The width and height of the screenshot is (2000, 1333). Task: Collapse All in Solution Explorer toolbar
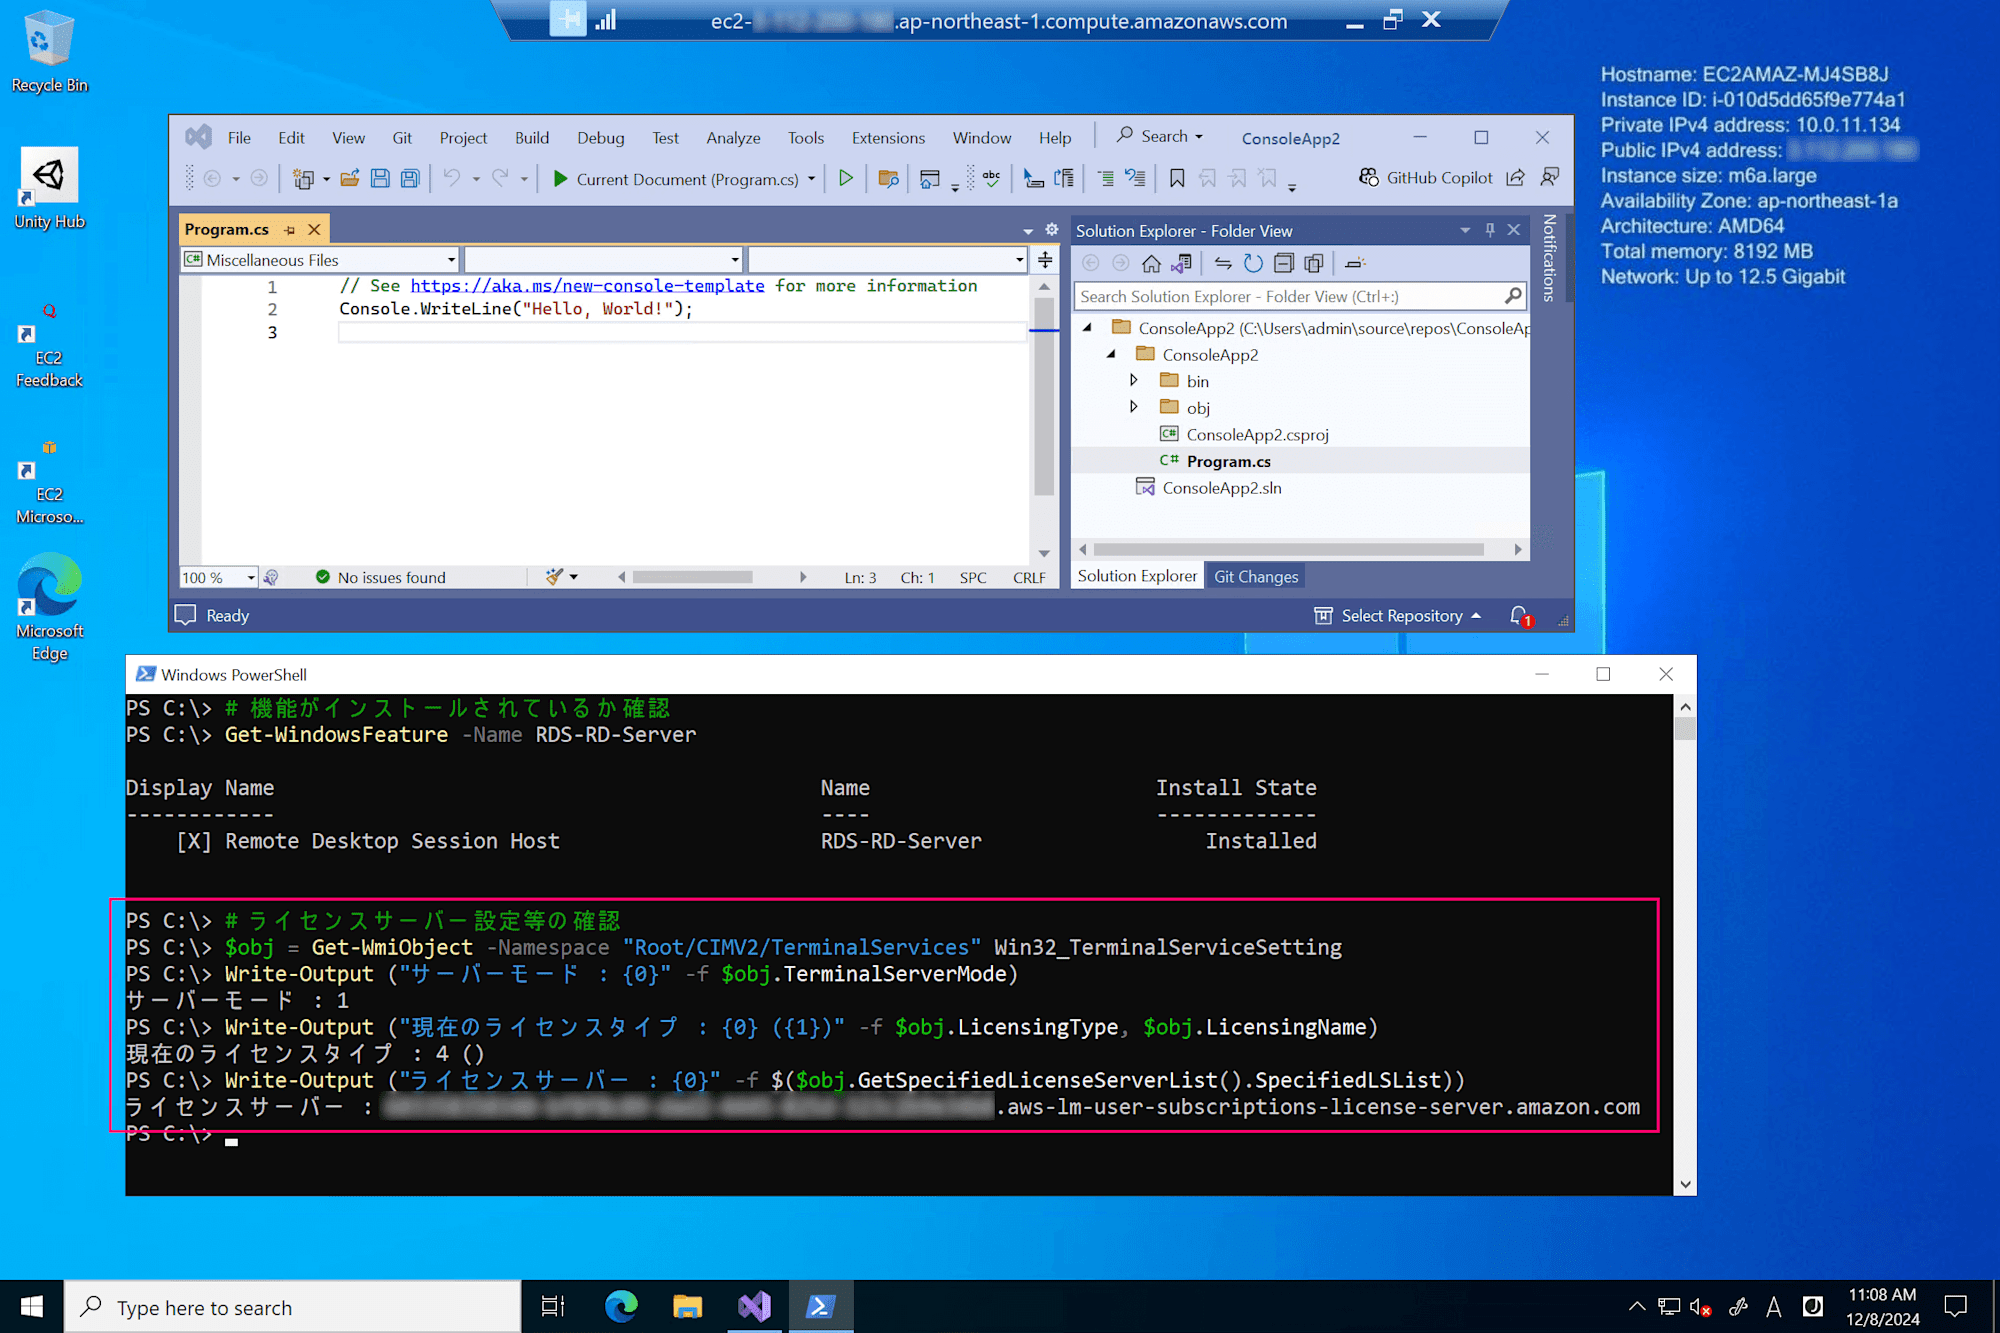click(1284, 263)
